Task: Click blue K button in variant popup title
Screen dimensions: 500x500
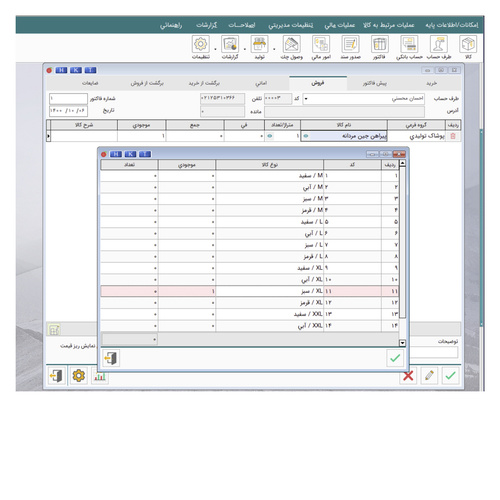Action: pyautogui.click(x=130, y=154)
